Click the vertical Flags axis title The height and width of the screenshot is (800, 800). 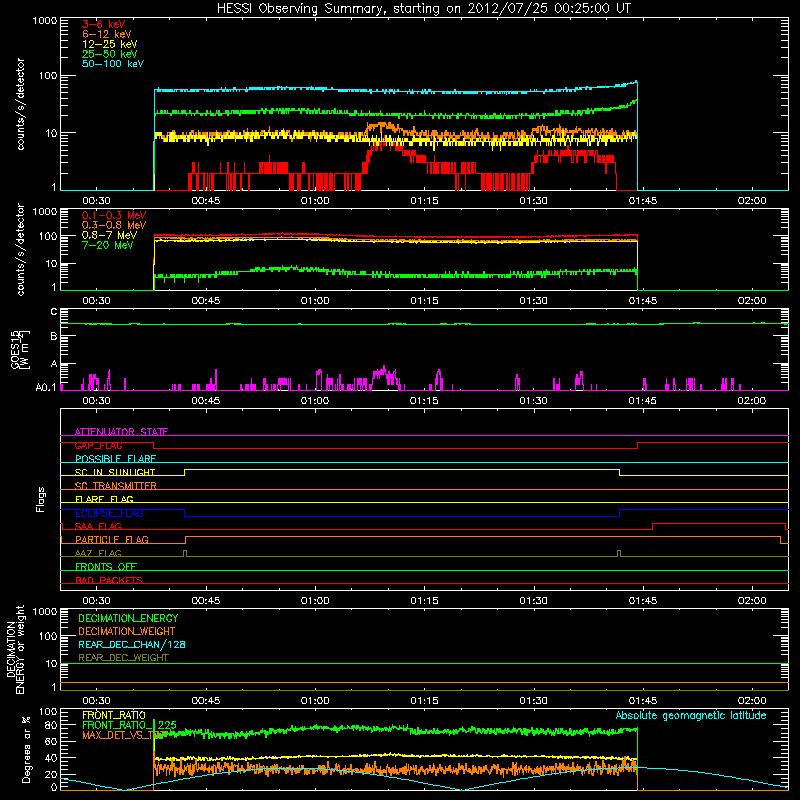click(41, 499)
